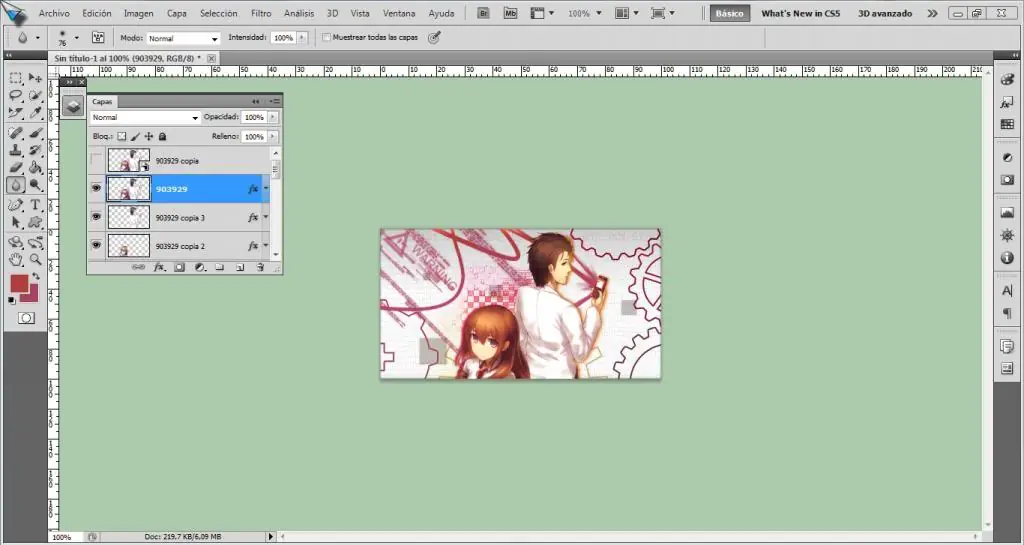Add a layer mask from panel footer
Viewport: 1024px width, 545px height.
pos(180,267)
